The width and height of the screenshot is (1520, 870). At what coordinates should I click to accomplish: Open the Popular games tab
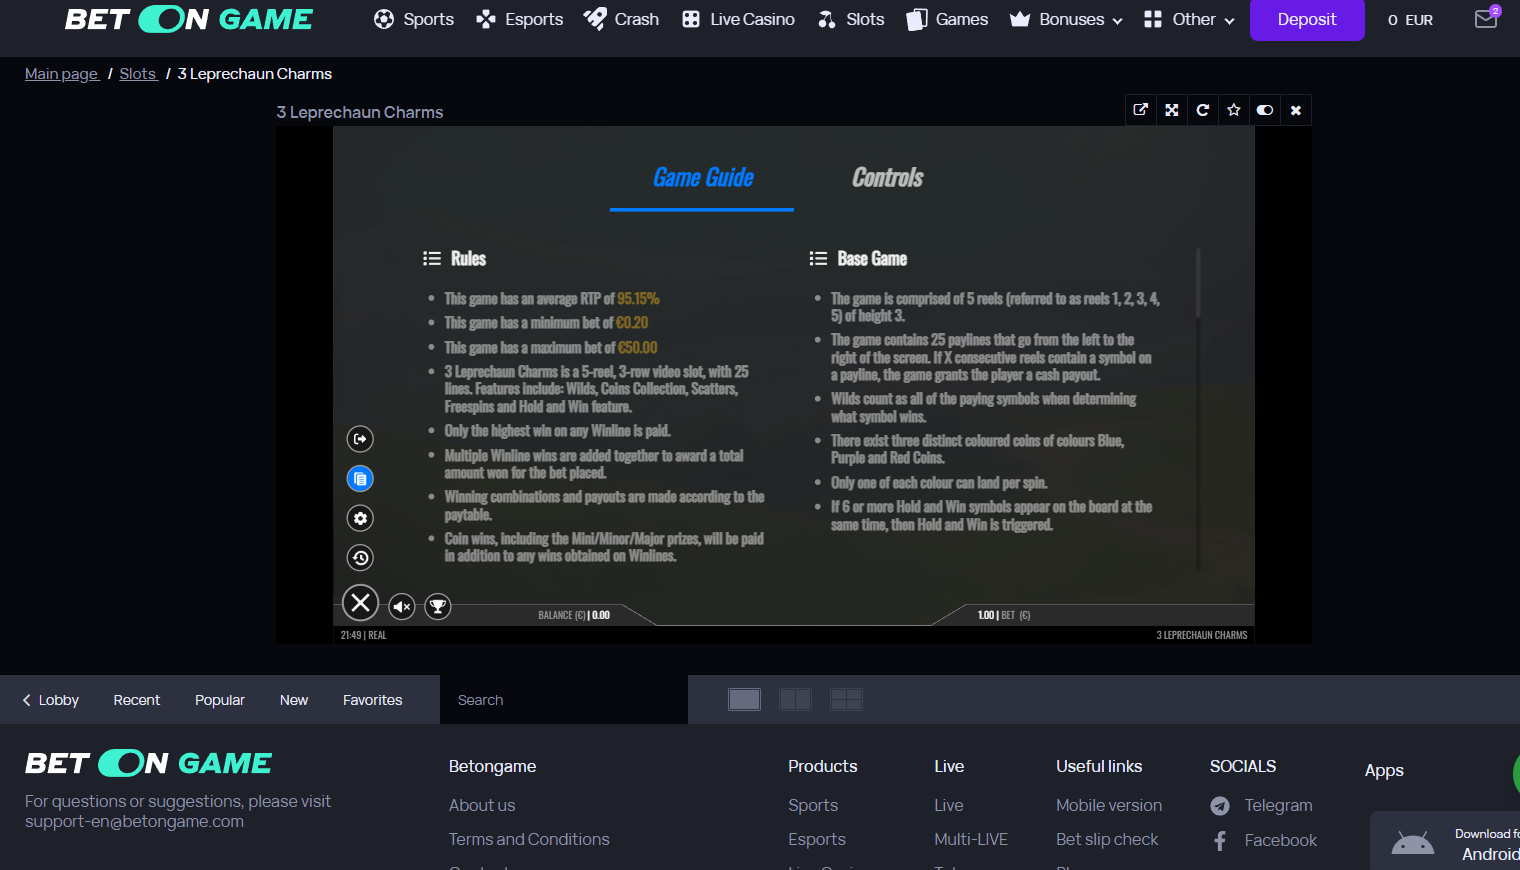(x=220, y=700)
